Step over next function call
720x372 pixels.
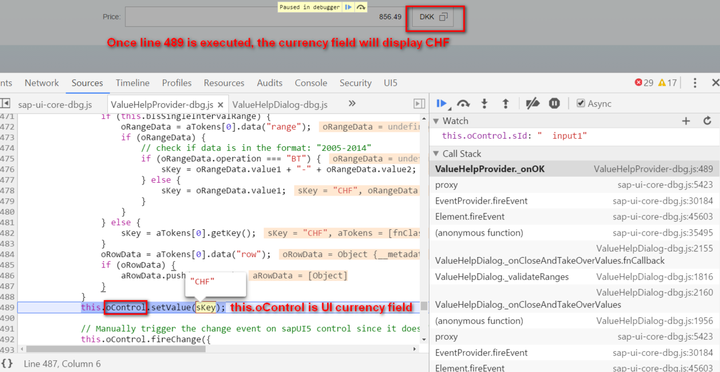(463, 104)
